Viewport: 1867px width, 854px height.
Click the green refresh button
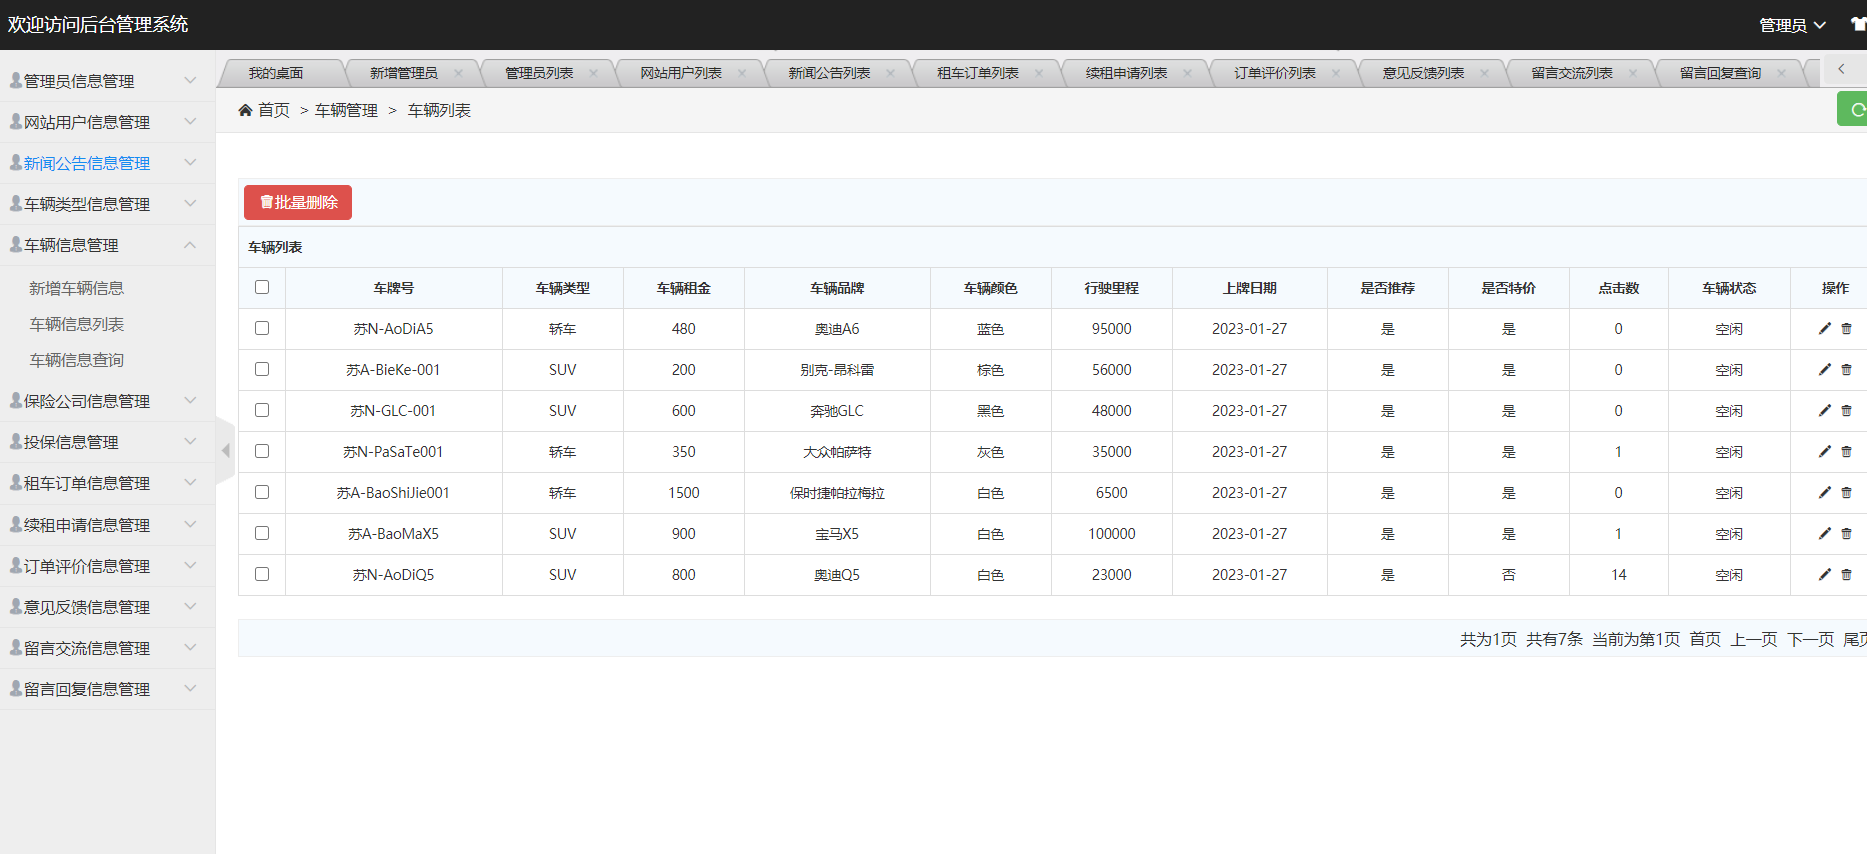coord(1853,109)
